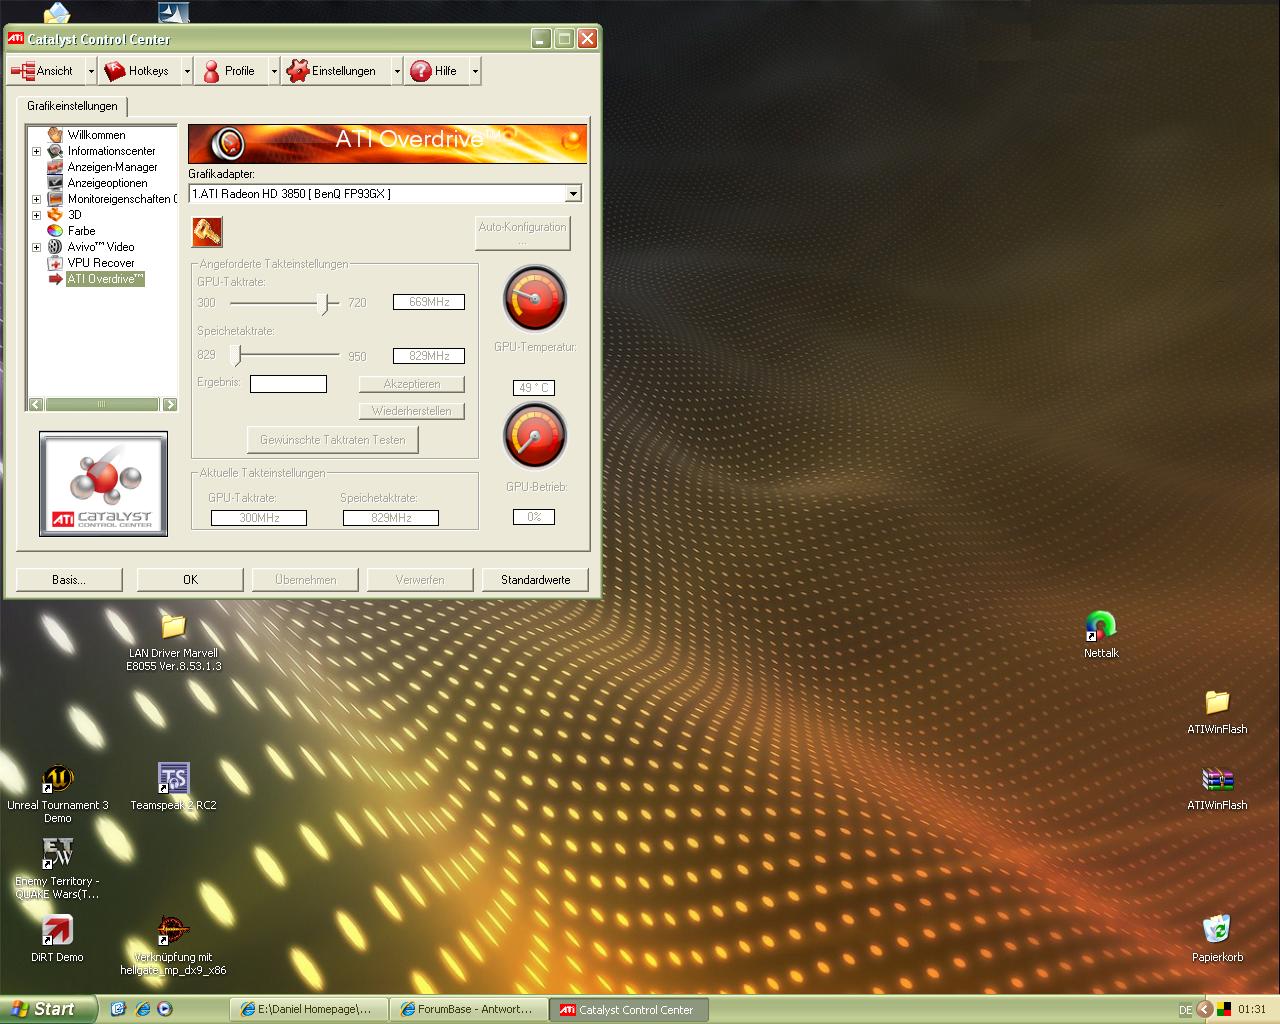The width and height of the screenshot is (1280, 1024).
Task: Select the hellgate_mp_dx9_x86 shortcut icon
Action: [173, 931]
